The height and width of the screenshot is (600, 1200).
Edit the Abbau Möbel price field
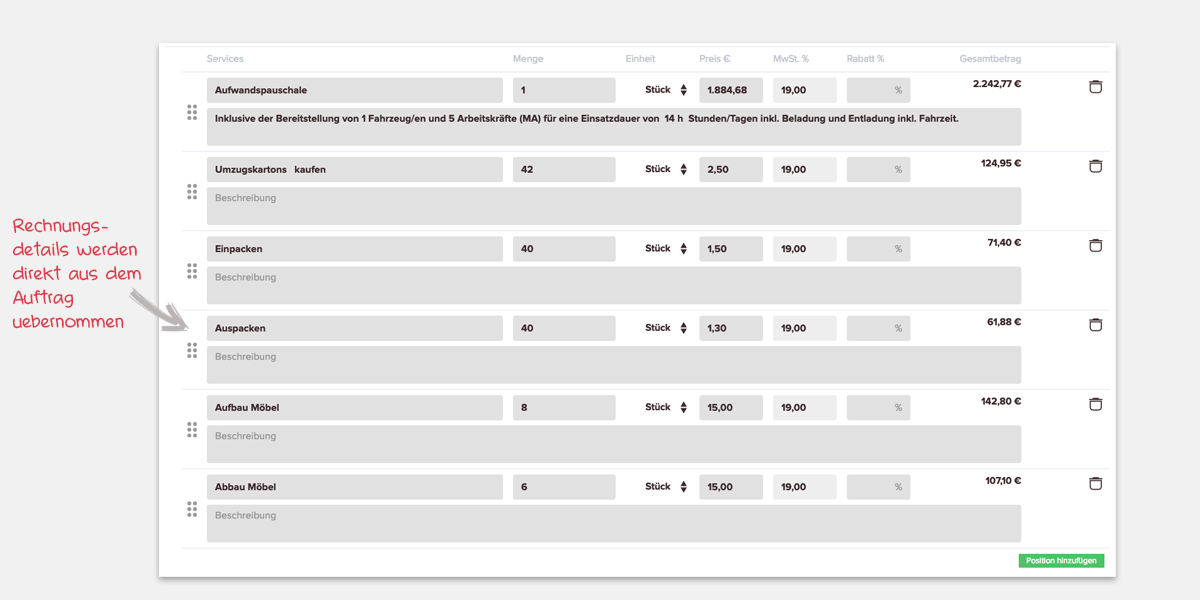(x=731, y=487)
